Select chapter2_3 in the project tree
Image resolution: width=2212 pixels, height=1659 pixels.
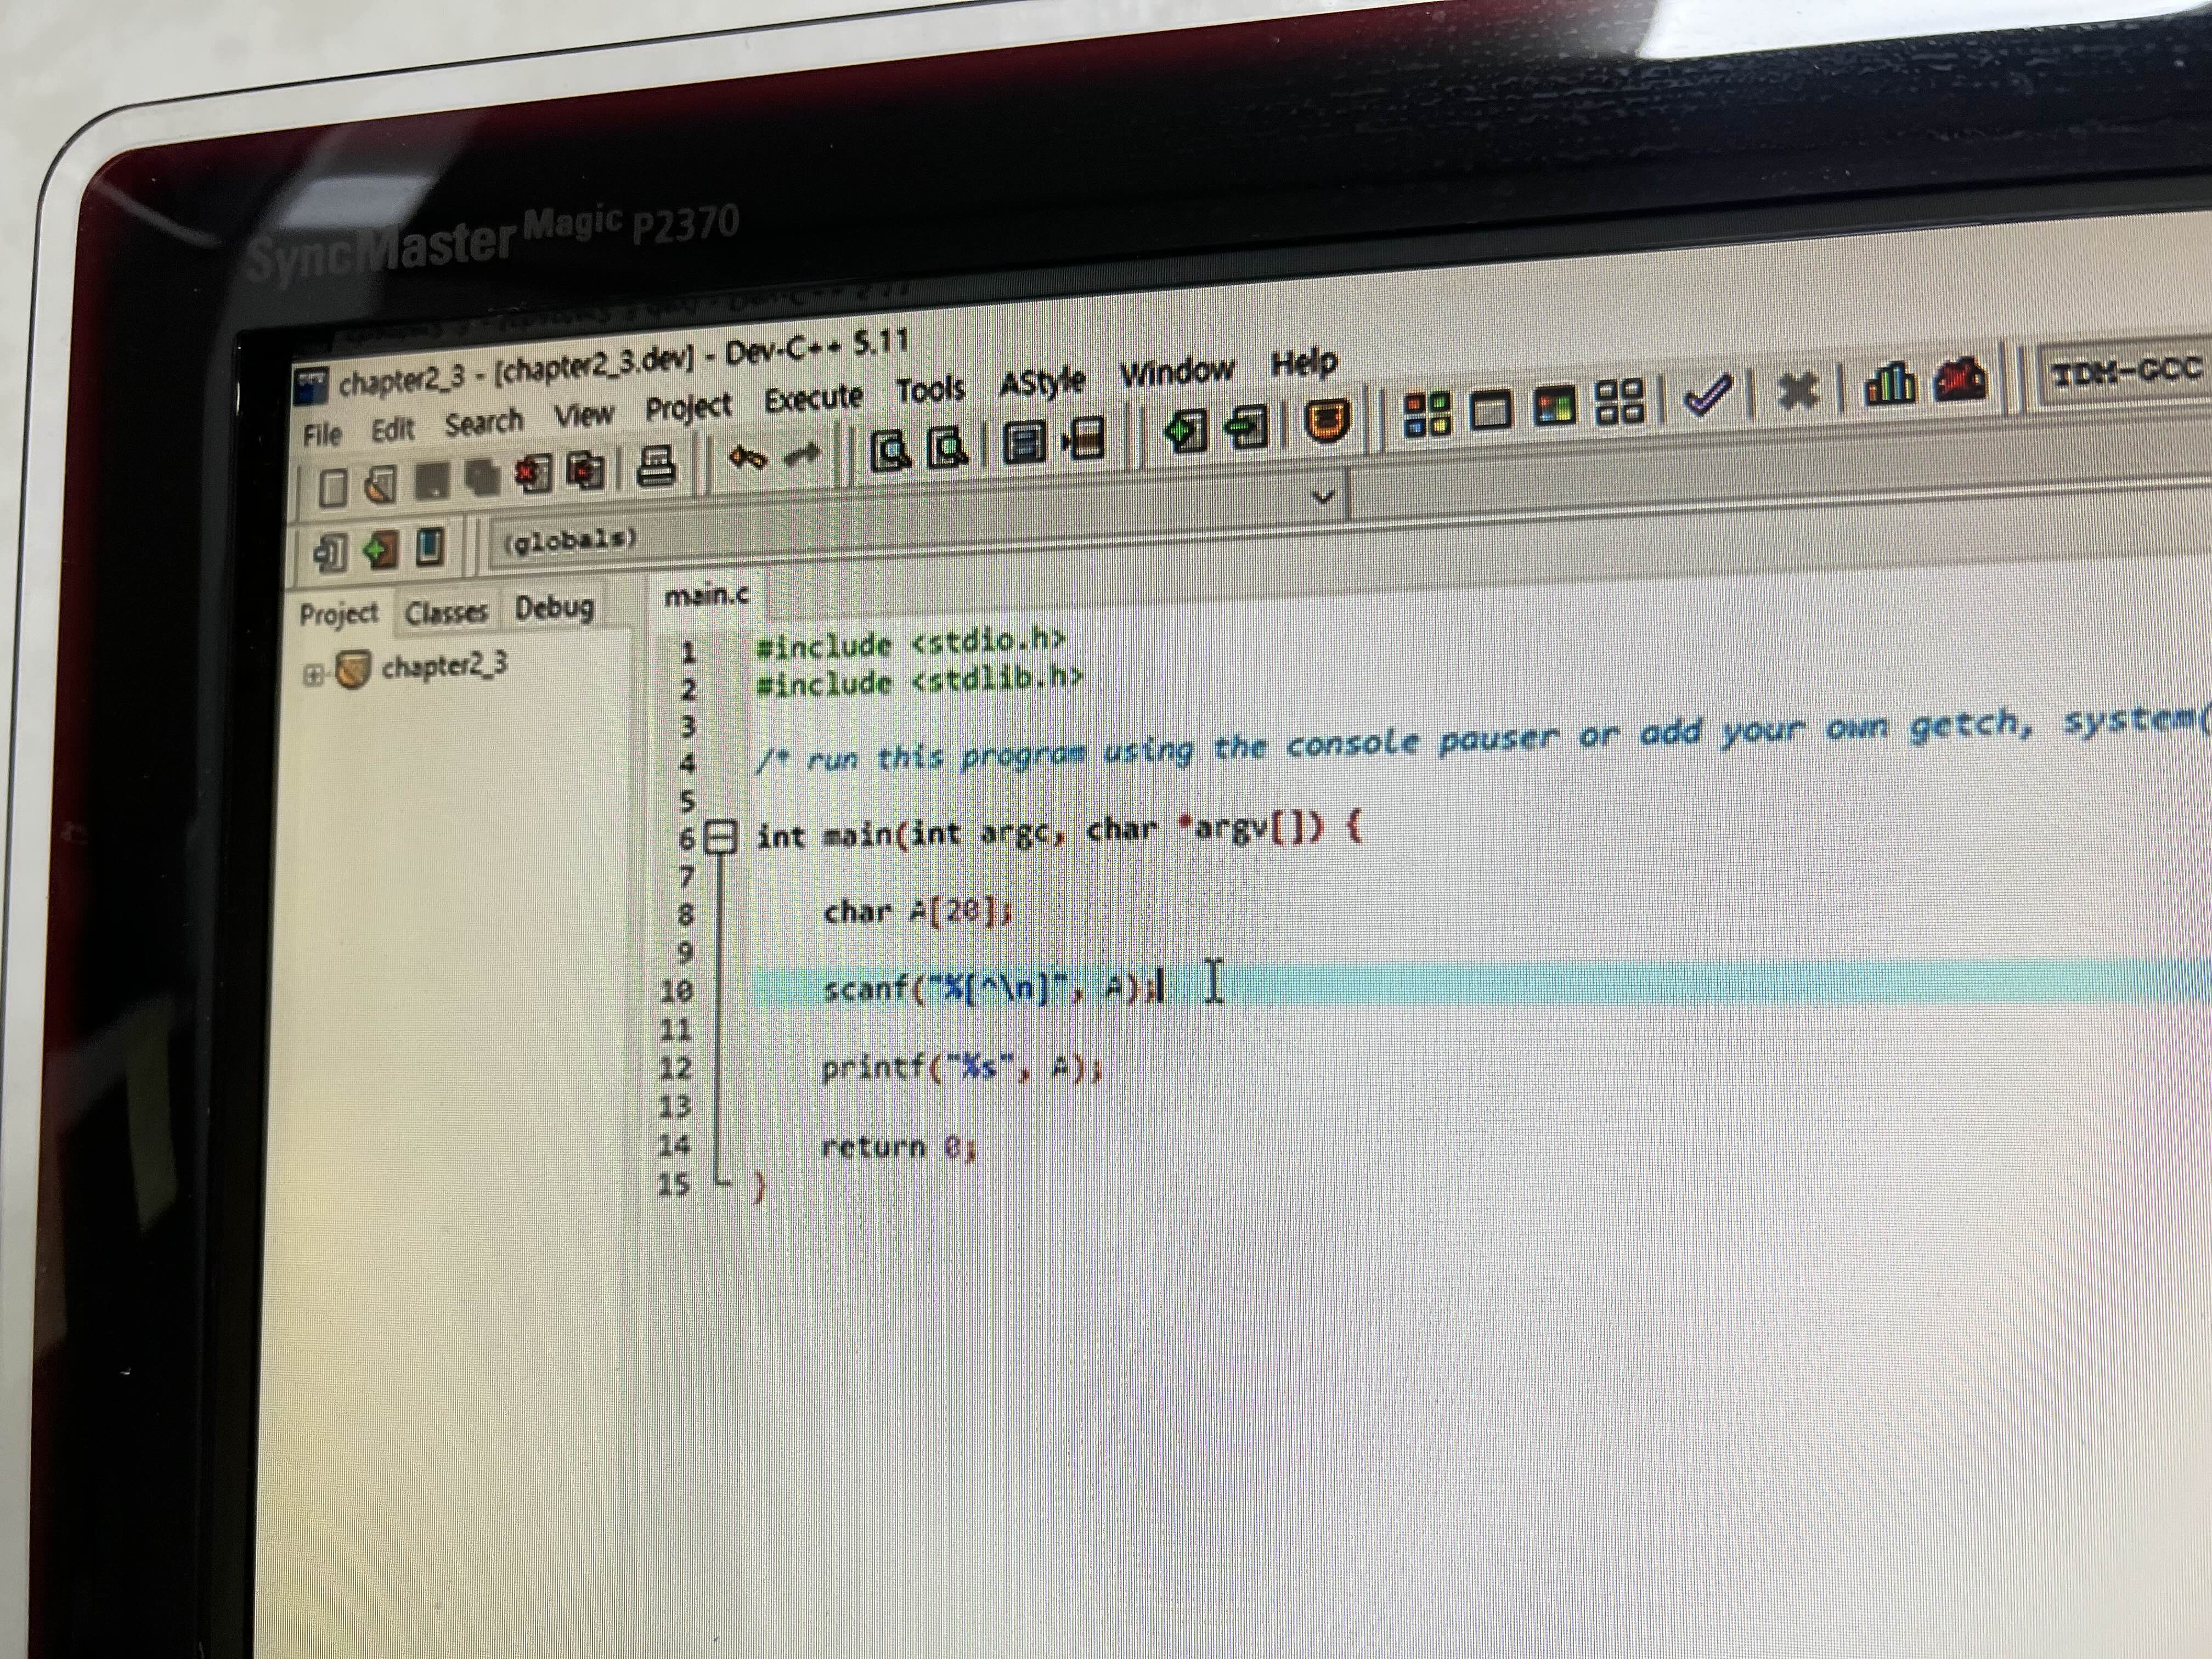point(444,666)
